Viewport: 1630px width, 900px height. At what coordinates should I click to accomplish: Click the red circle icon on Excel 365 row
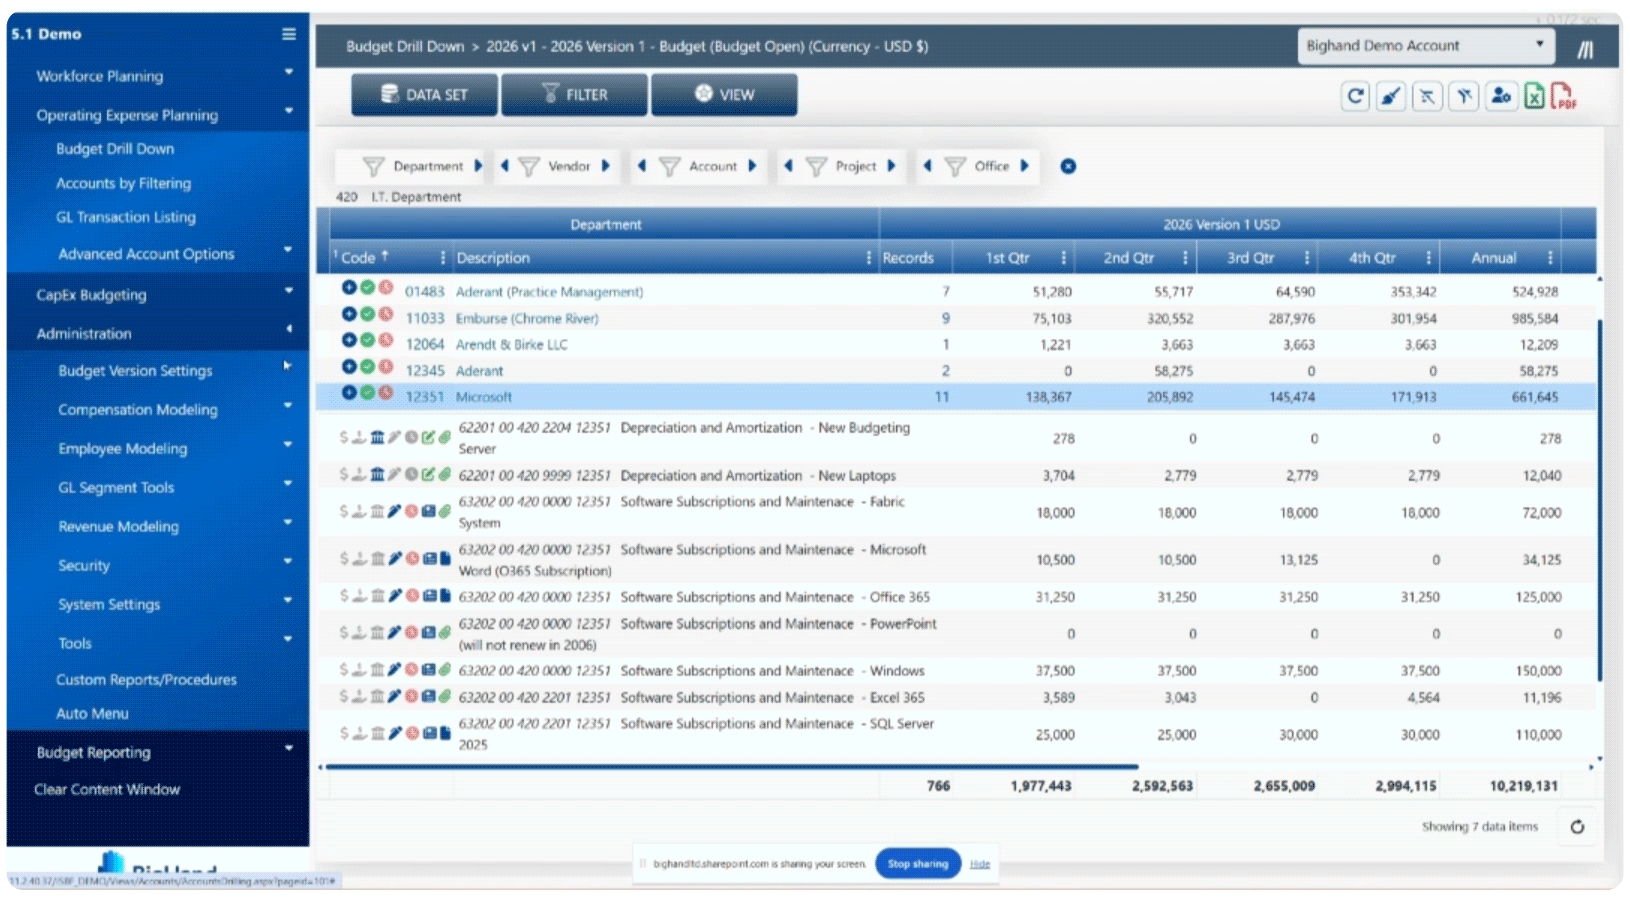[x=411, y=696]
